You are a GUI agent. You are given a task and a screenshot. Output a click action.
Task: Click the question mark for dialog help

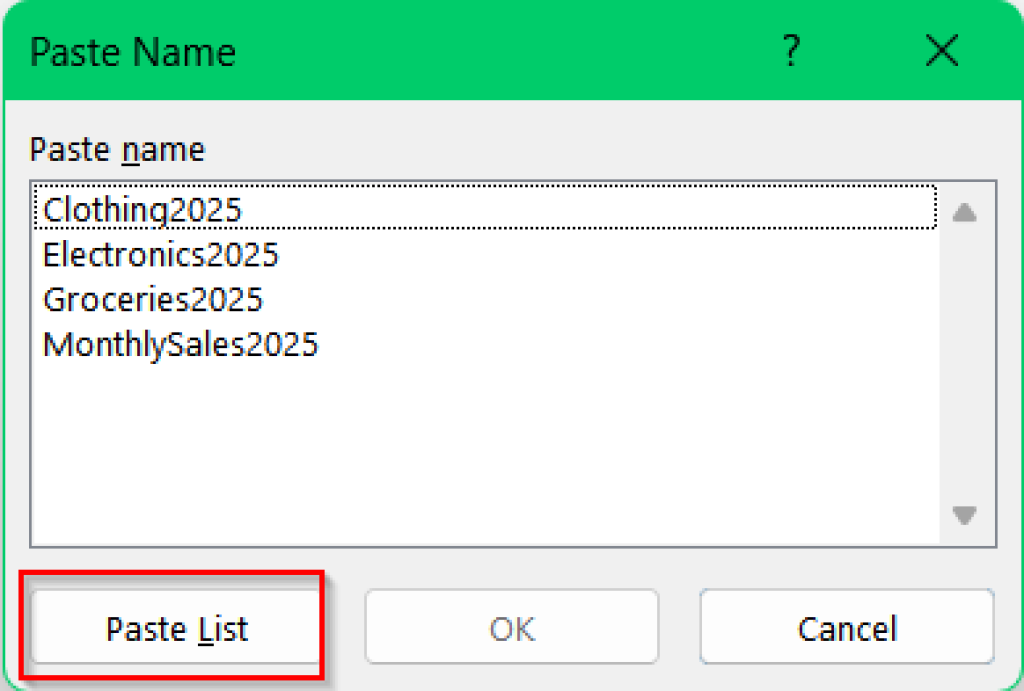point(791,52)
